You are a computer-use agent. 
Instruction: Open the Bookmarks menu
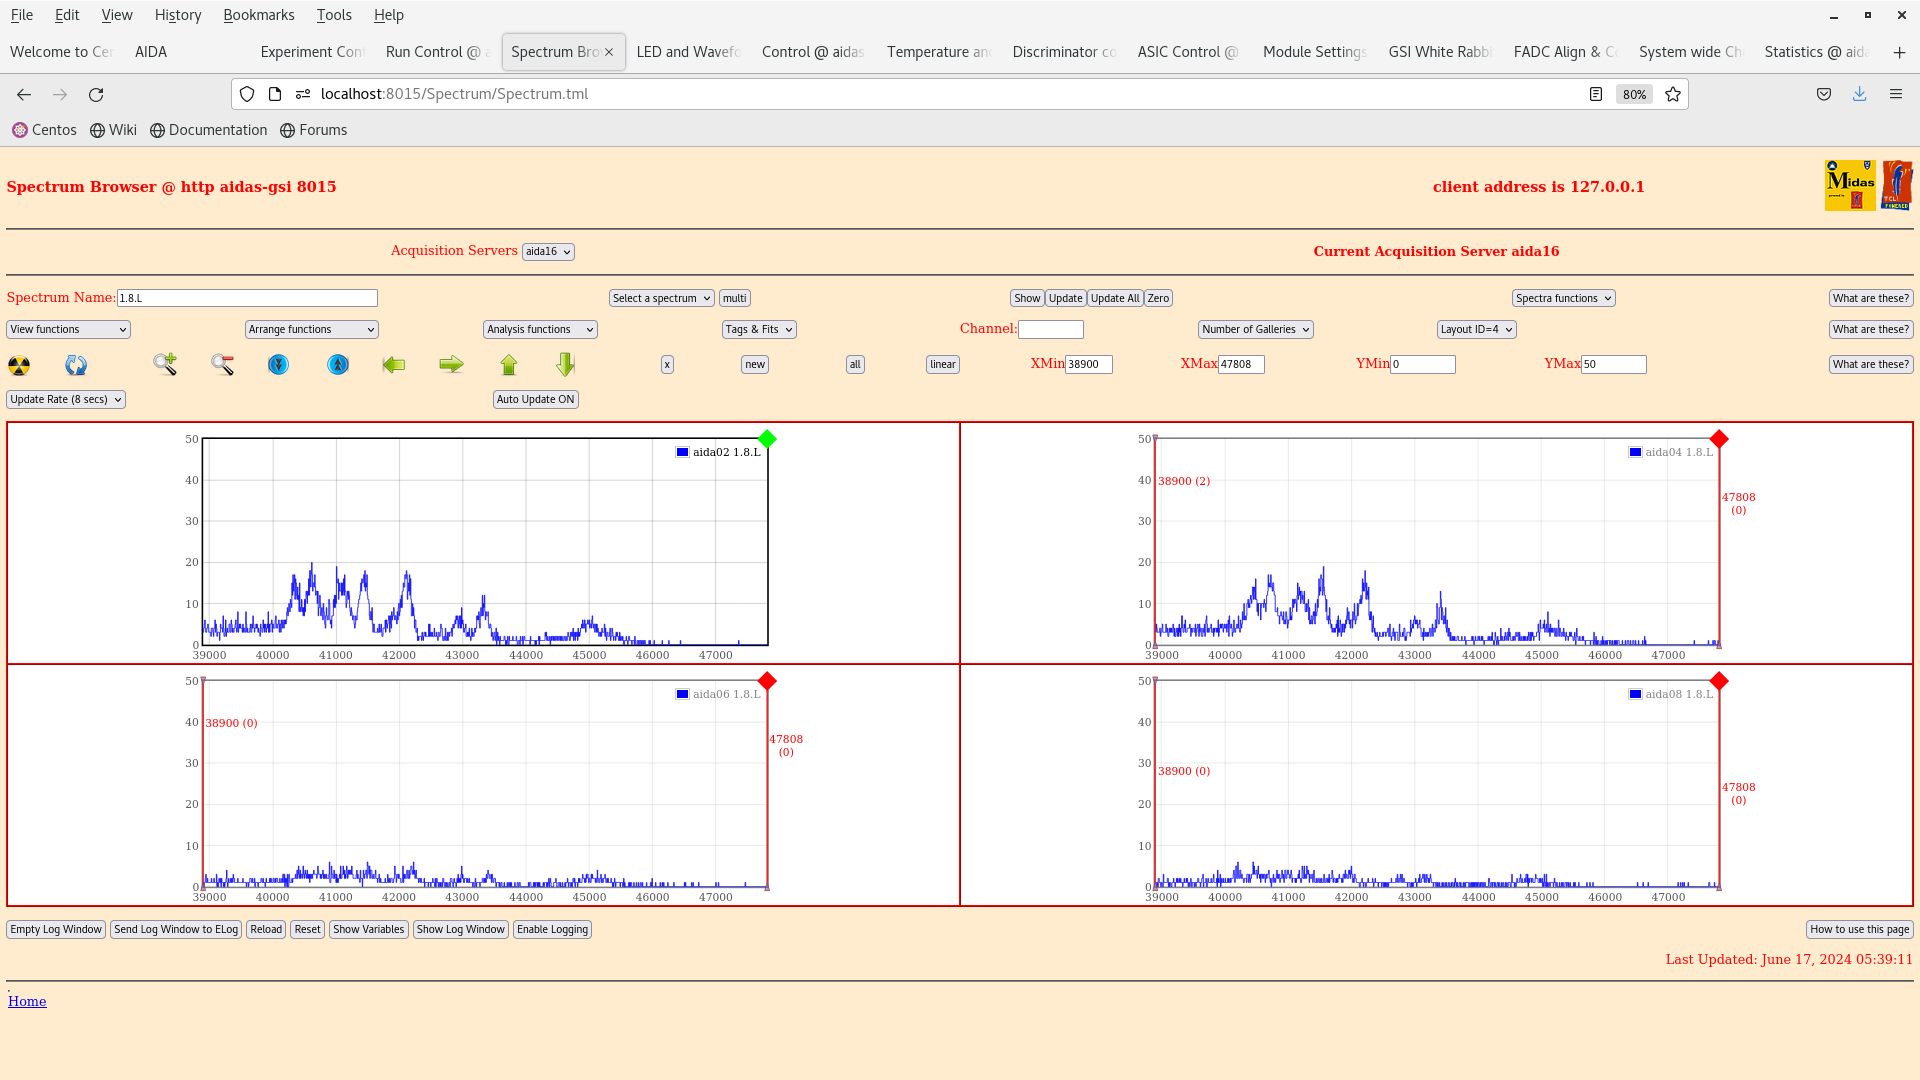click(259, 15)
